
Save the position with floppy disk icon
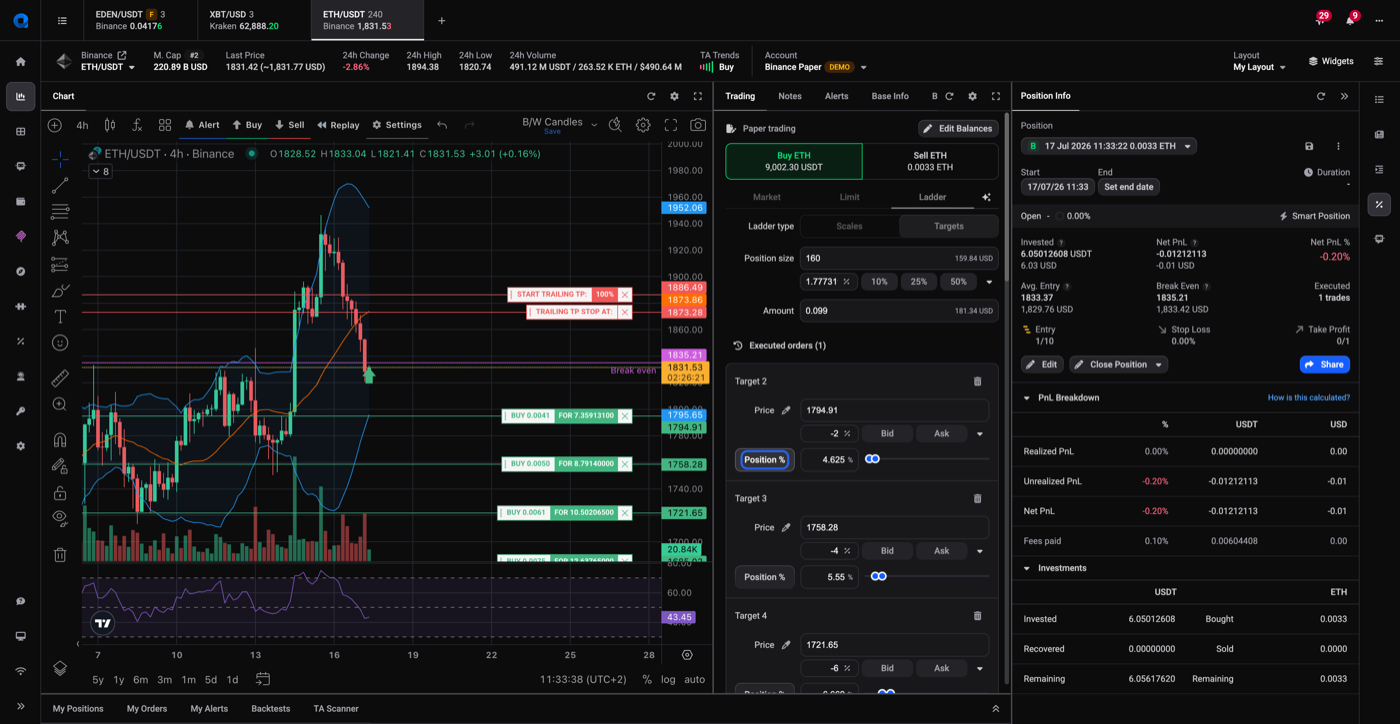tap(1309, 146)
